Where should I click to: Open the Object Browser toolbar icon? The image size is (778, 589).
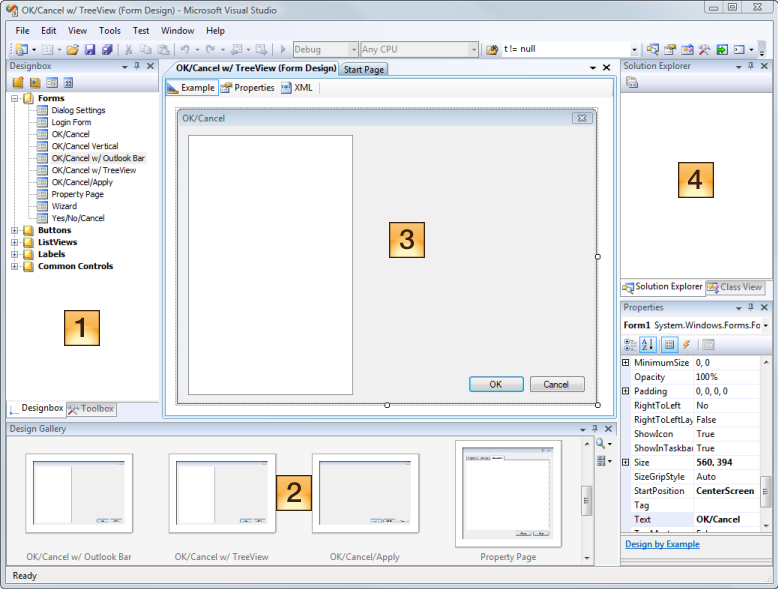click(687, 49)
